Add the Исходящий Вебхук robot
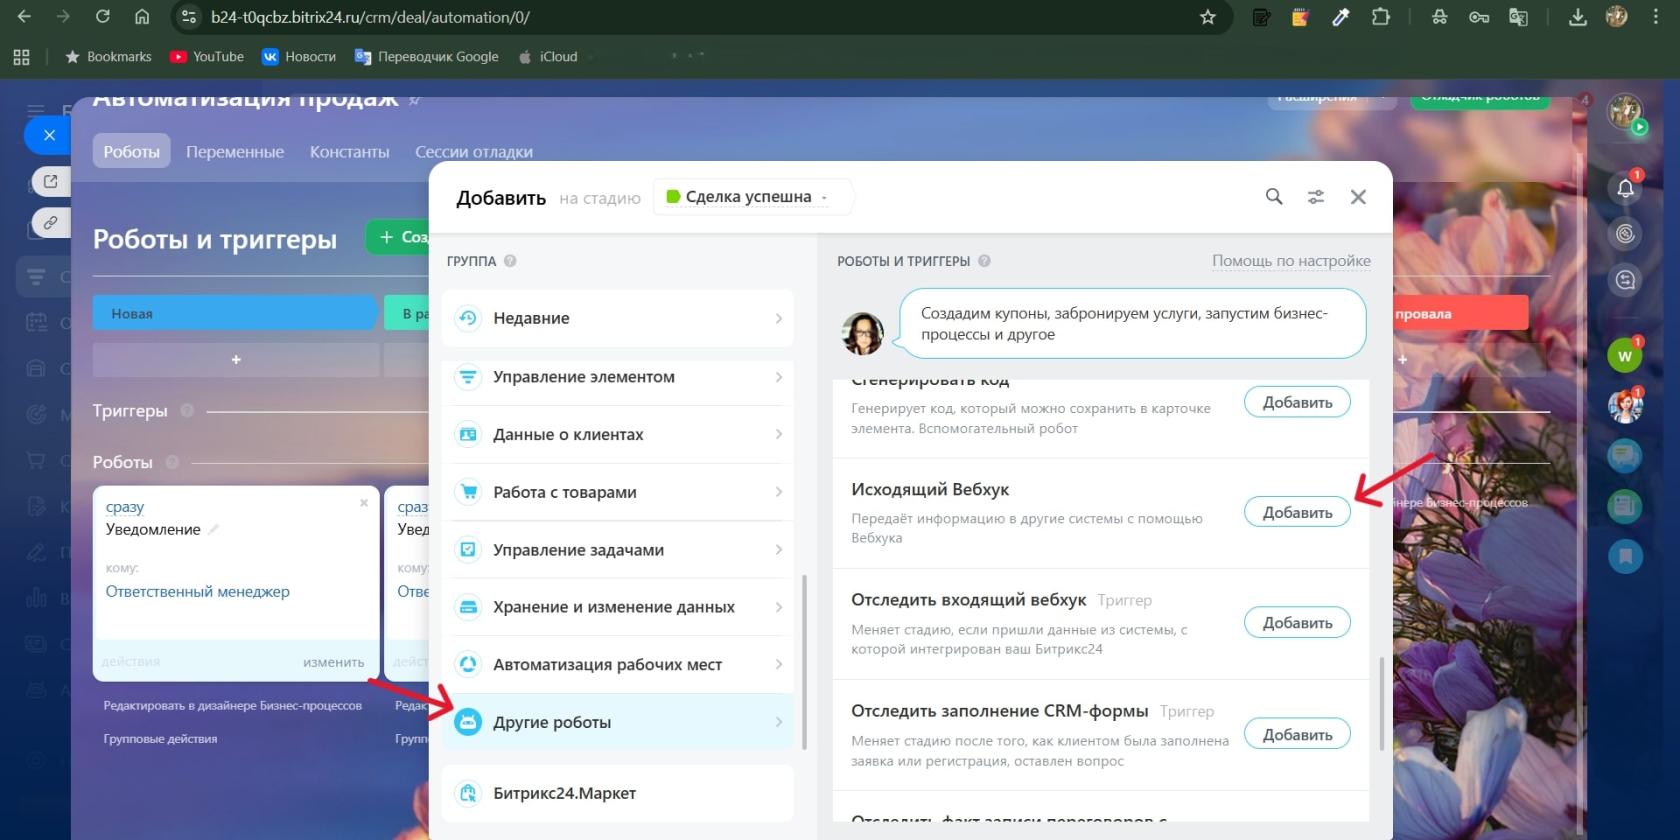This screenshot has width=1680, height=840. [x=1296, y=512]
